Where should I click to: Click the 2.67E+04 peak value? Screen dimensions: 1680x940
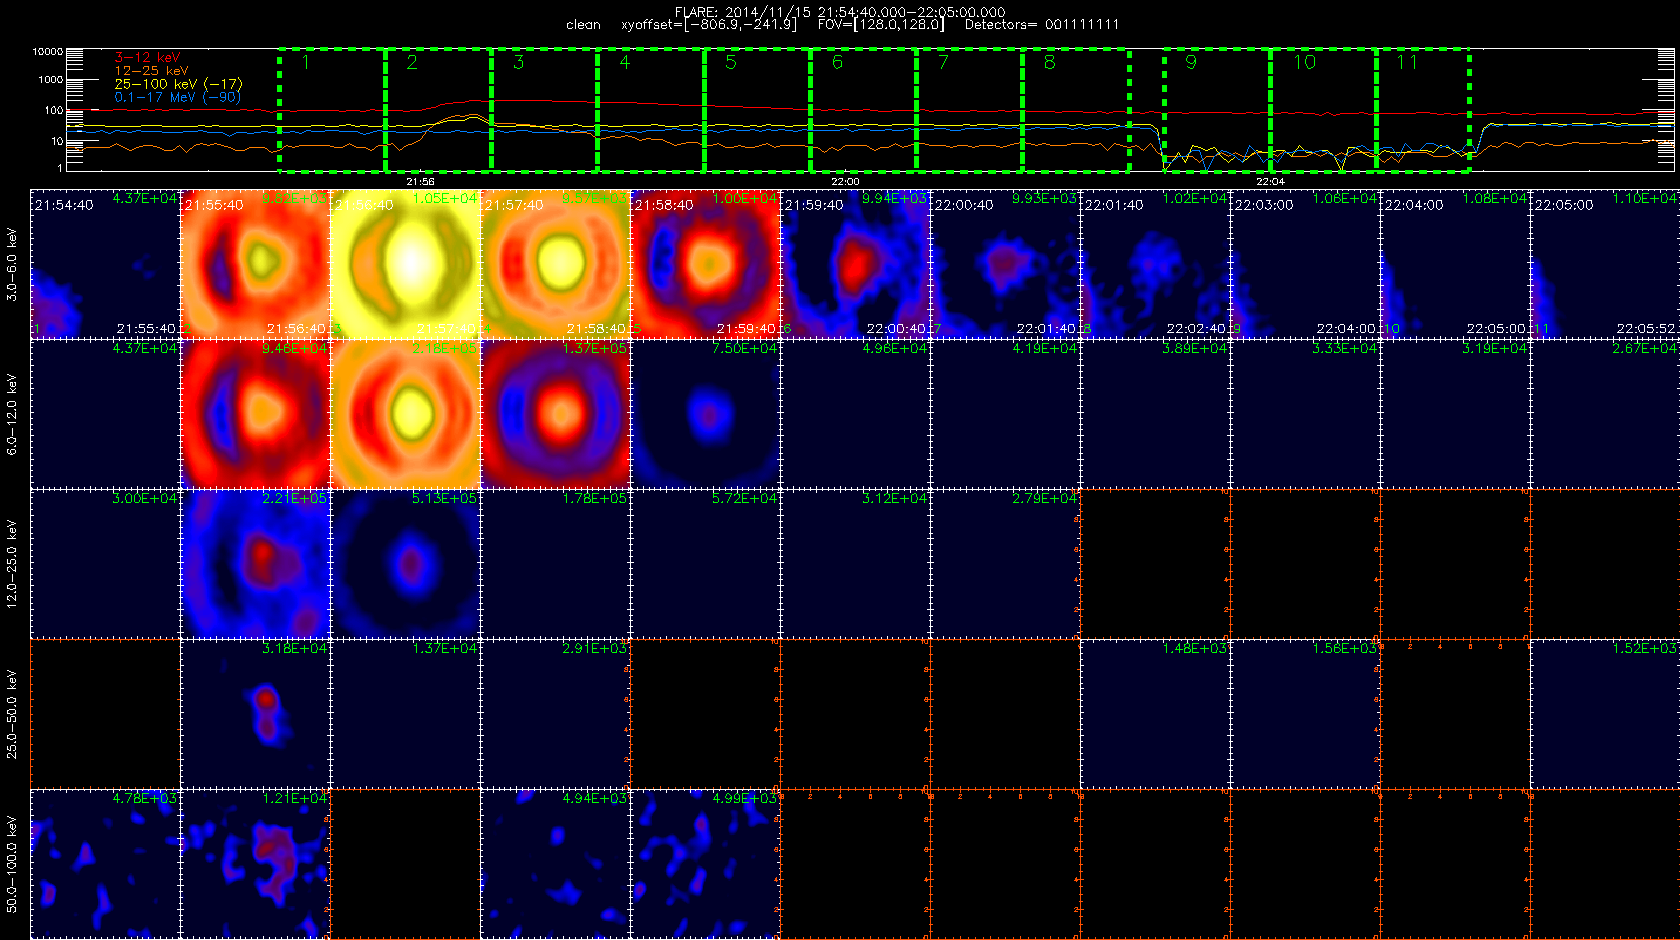pyautogui.click(x=1645, y=348)
